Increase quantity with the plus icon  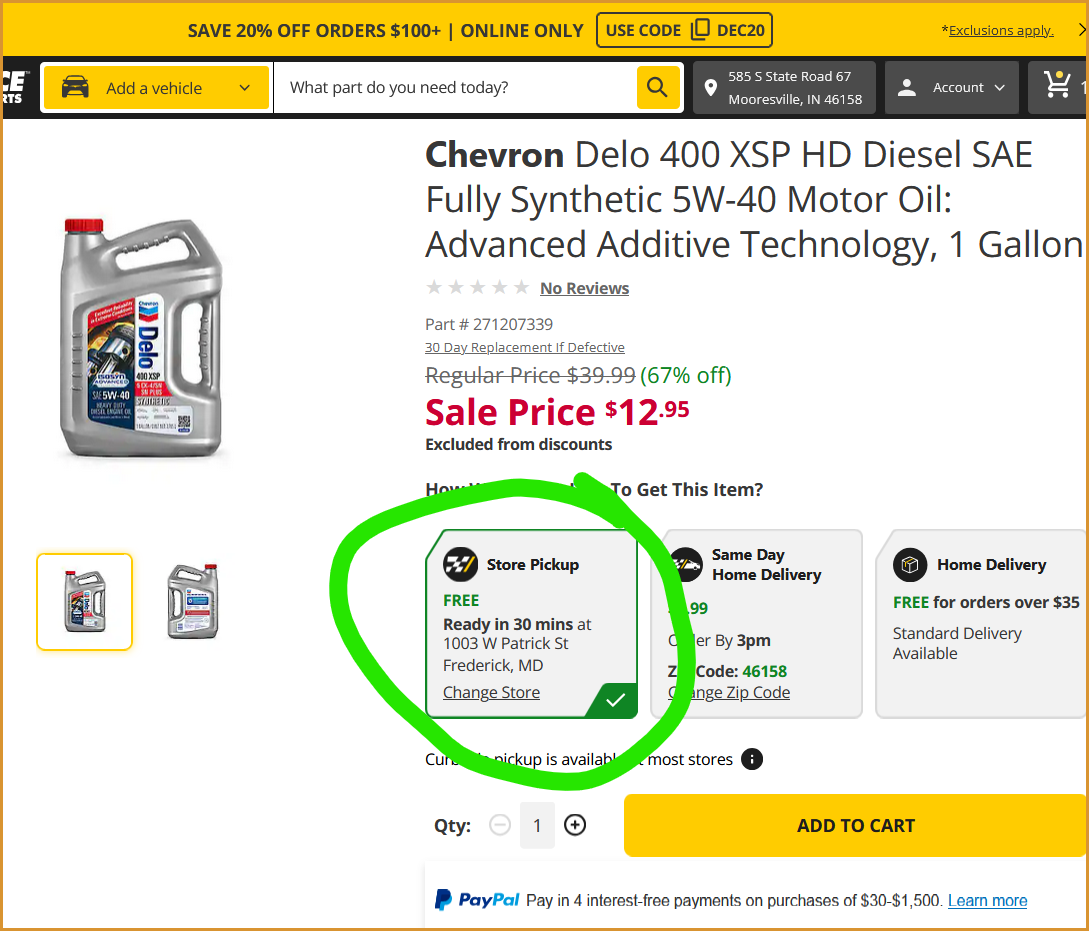click(575, 825)
